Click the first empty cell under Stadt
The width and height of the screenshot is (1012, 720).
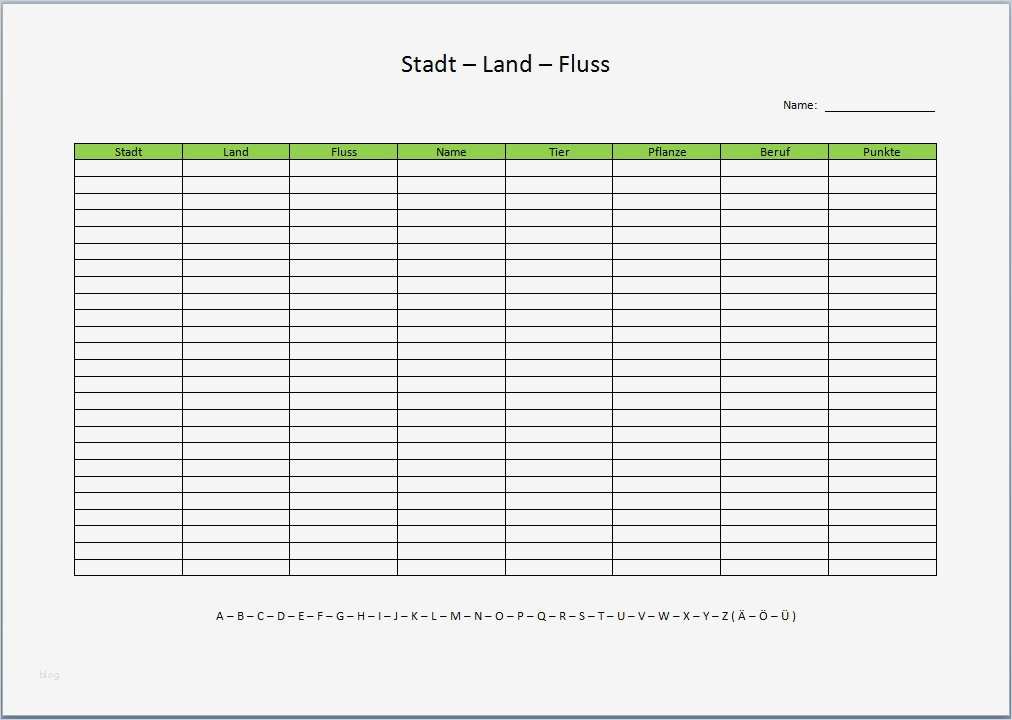128,168
